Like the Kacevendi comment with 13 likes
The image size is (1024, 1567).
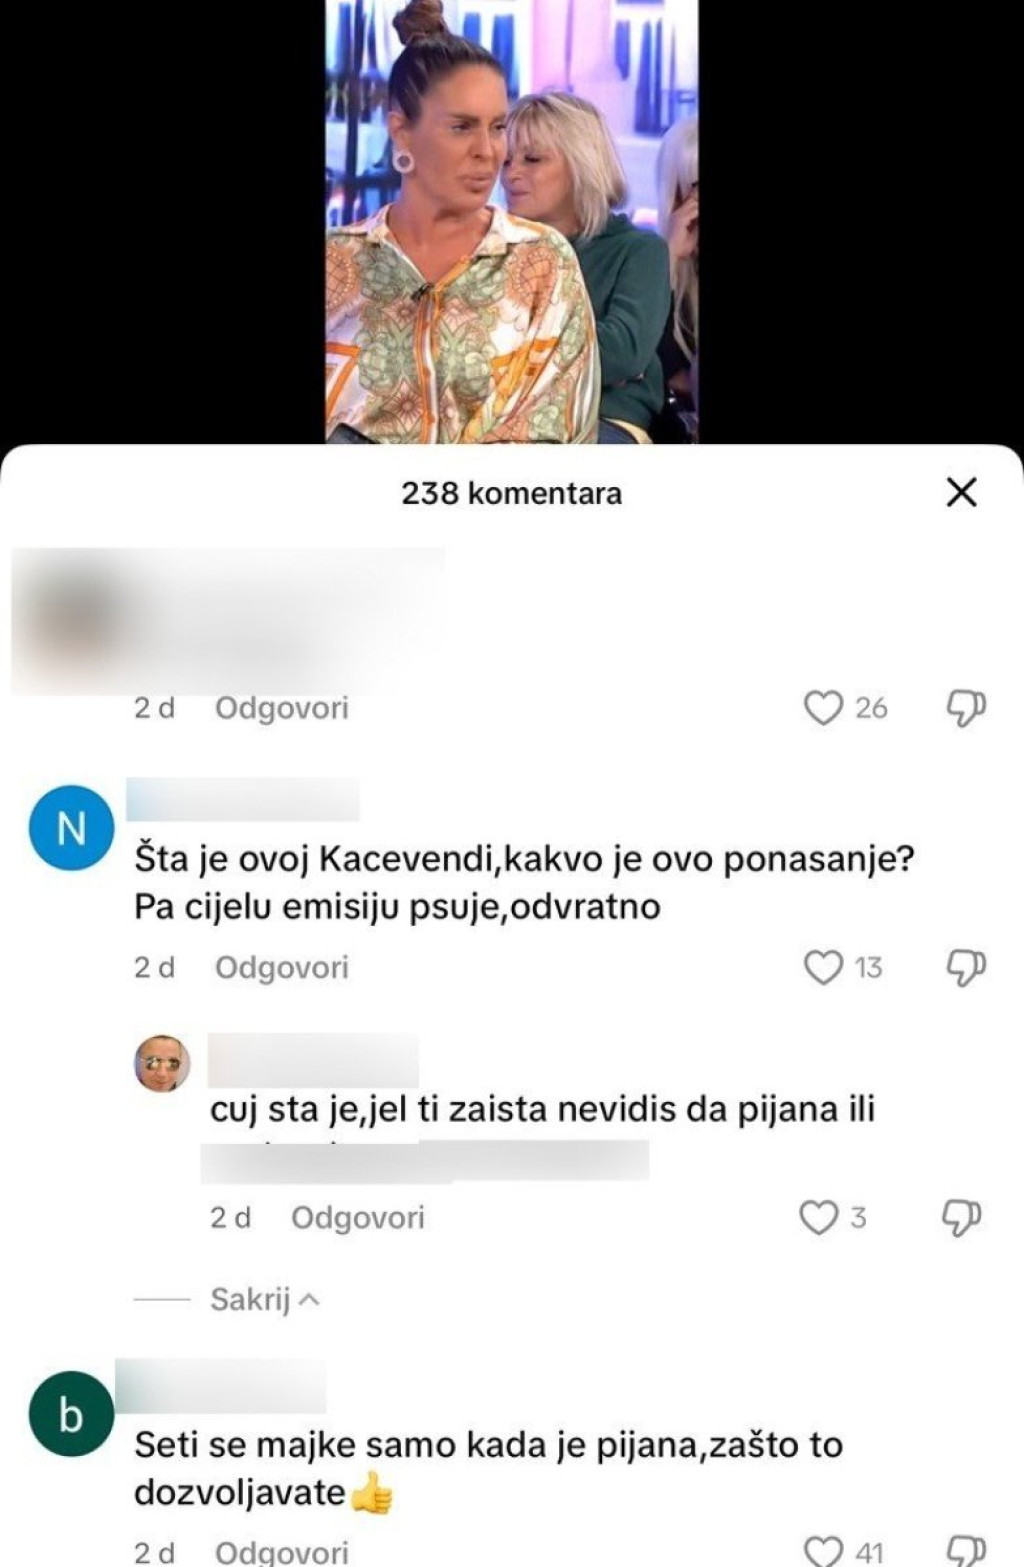pyautogui.click(x=823, y=967)
